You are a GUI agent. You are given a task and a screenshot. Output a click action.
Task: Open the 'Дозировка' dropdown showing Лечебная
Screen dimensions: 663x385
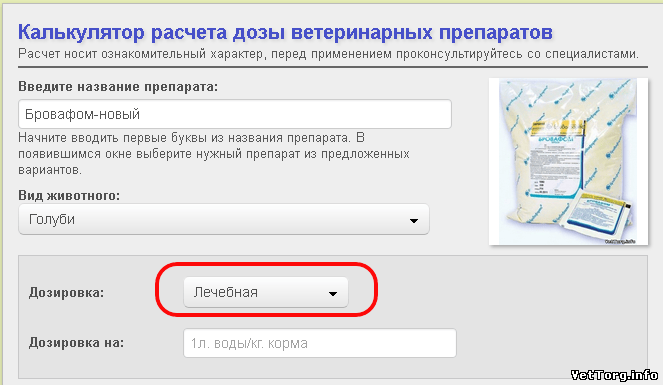tap(266, 292)
